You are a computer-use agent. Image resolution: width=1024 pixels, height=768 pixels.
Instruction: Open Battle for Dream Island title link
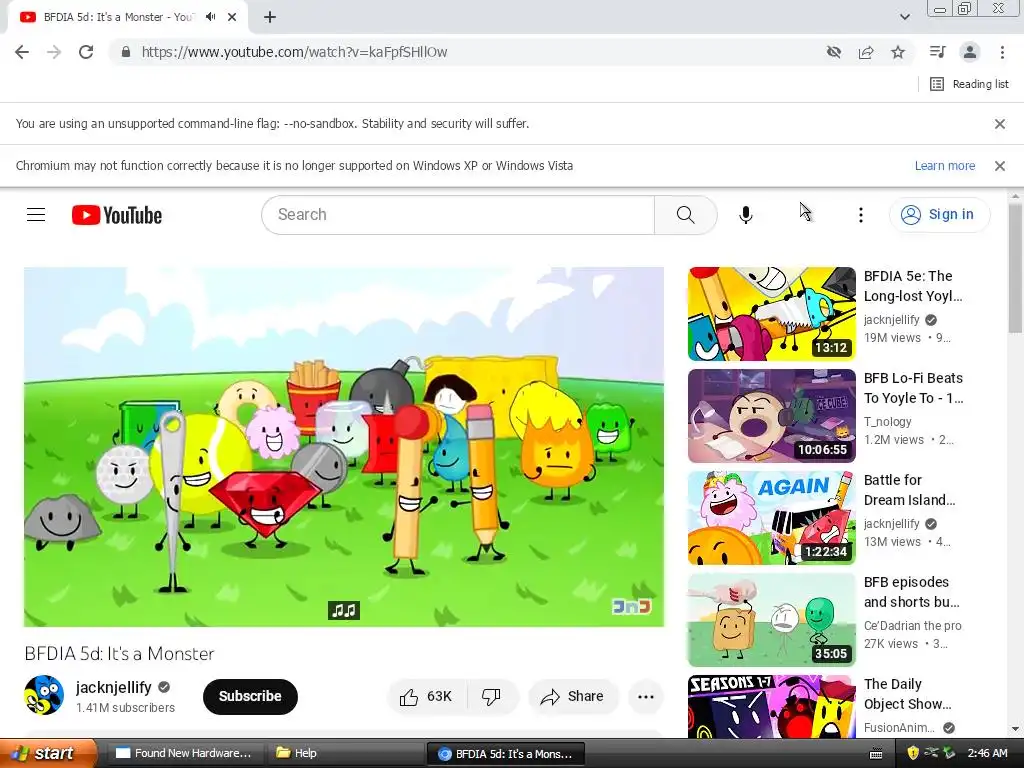point(909,490)
